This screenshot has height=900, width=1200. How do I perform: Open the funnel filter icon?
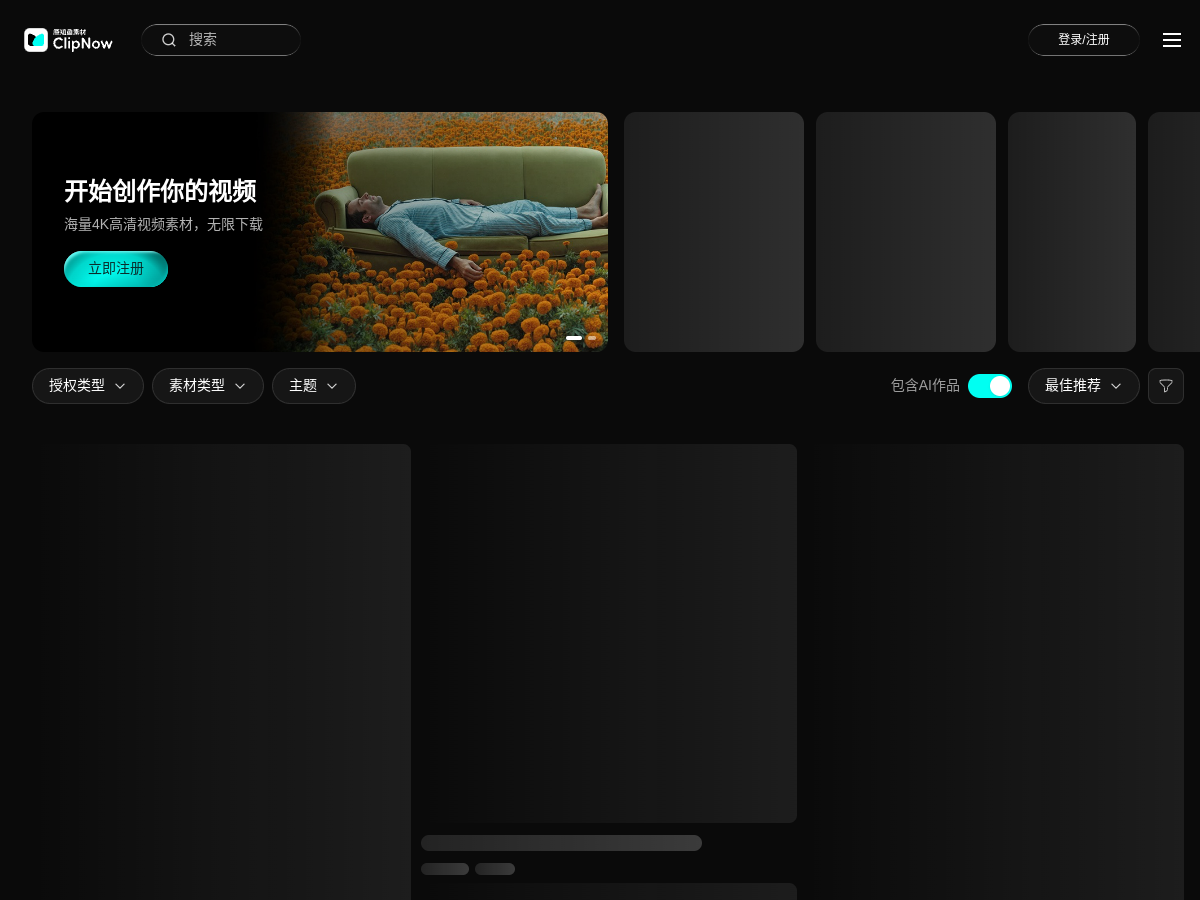(1166, 386)
